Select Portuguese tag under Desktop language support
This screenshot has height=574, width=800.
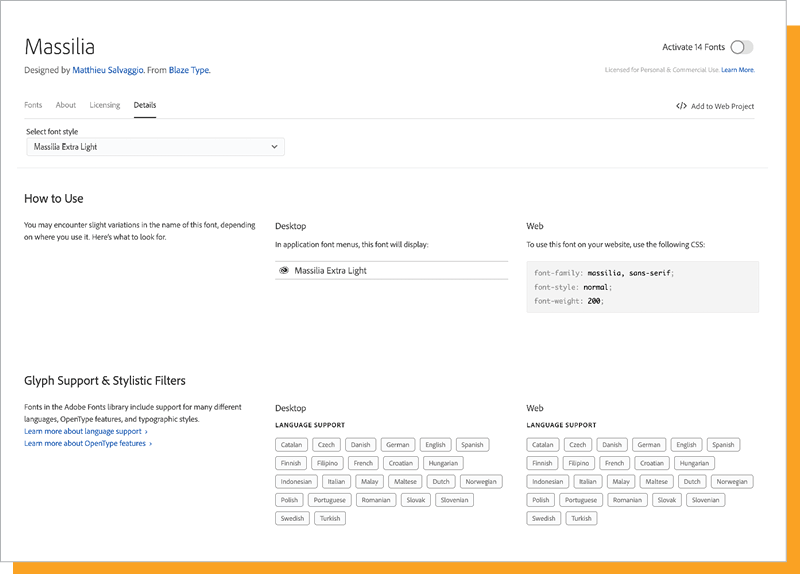(330, 500)
